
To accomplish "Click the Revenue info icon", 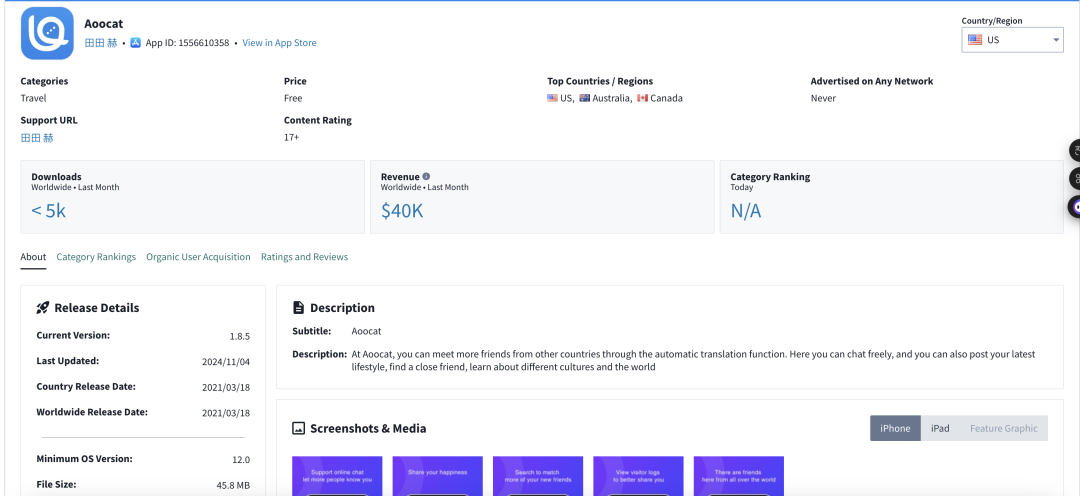I will [426, 176].
